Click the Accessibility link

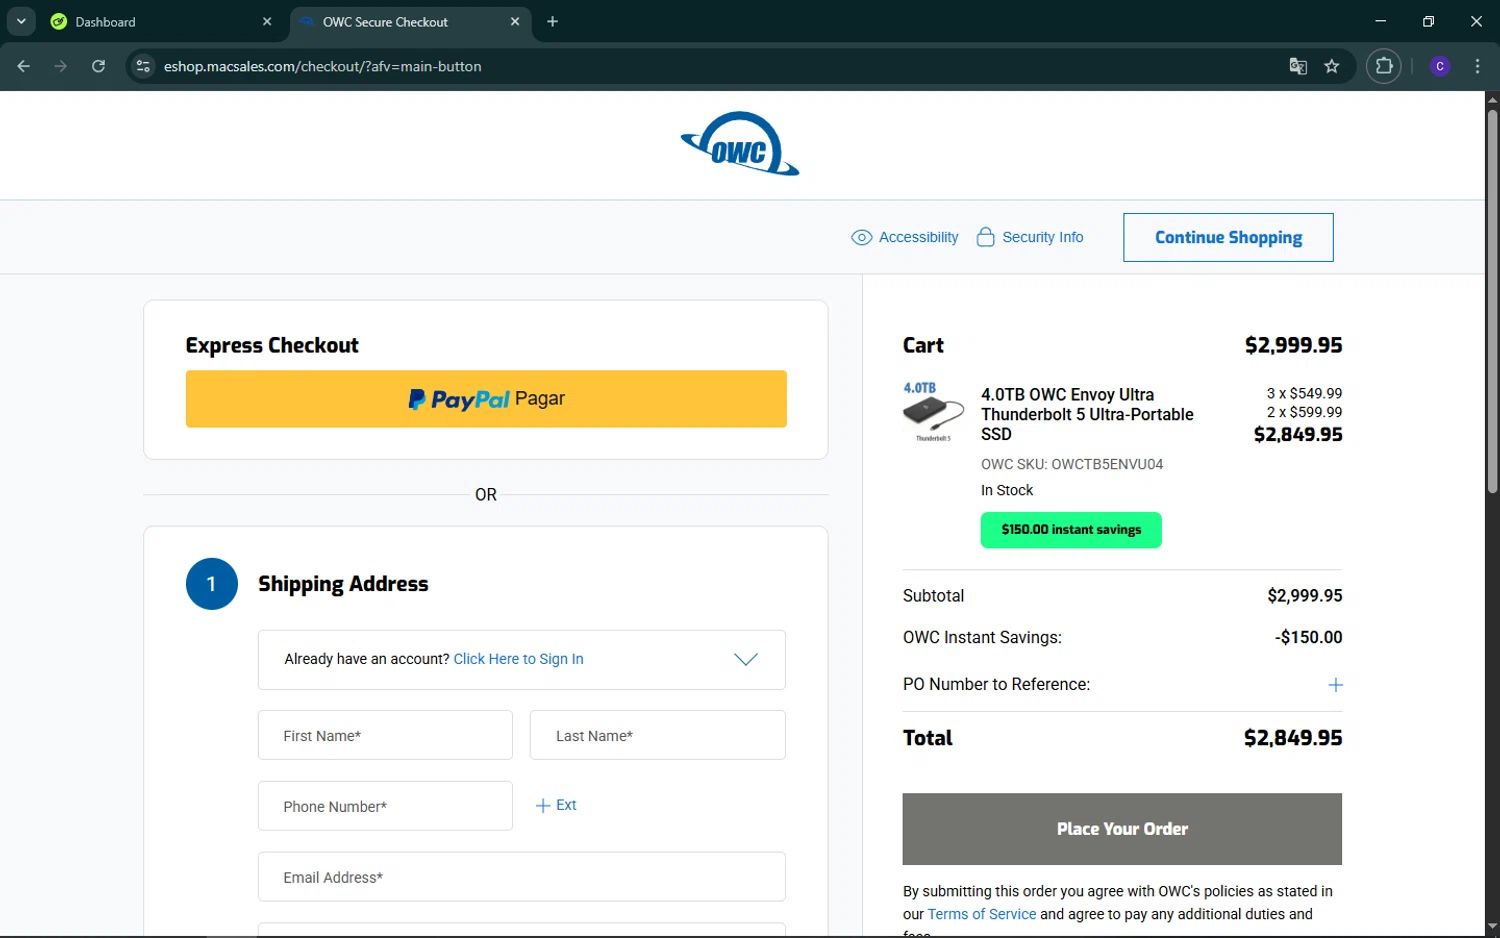(x=918, y=237)
